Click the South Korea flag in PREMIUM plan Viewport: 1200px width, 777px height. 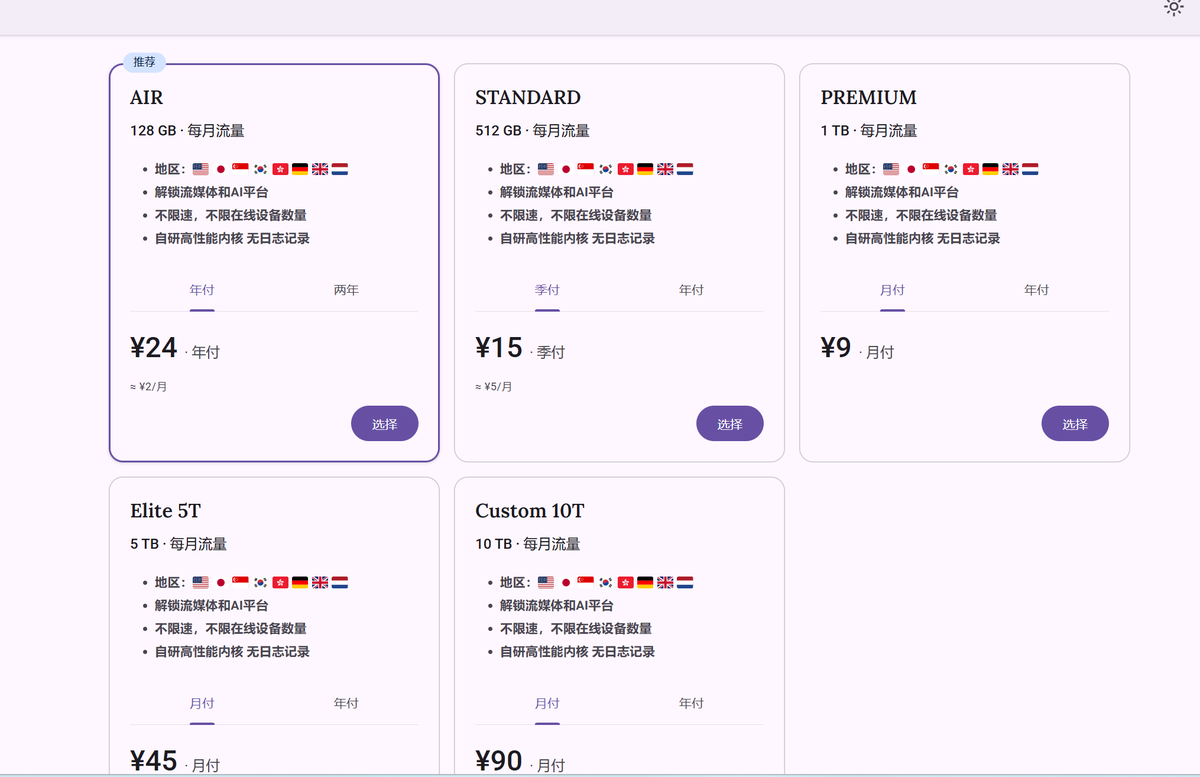click(950, 169)
